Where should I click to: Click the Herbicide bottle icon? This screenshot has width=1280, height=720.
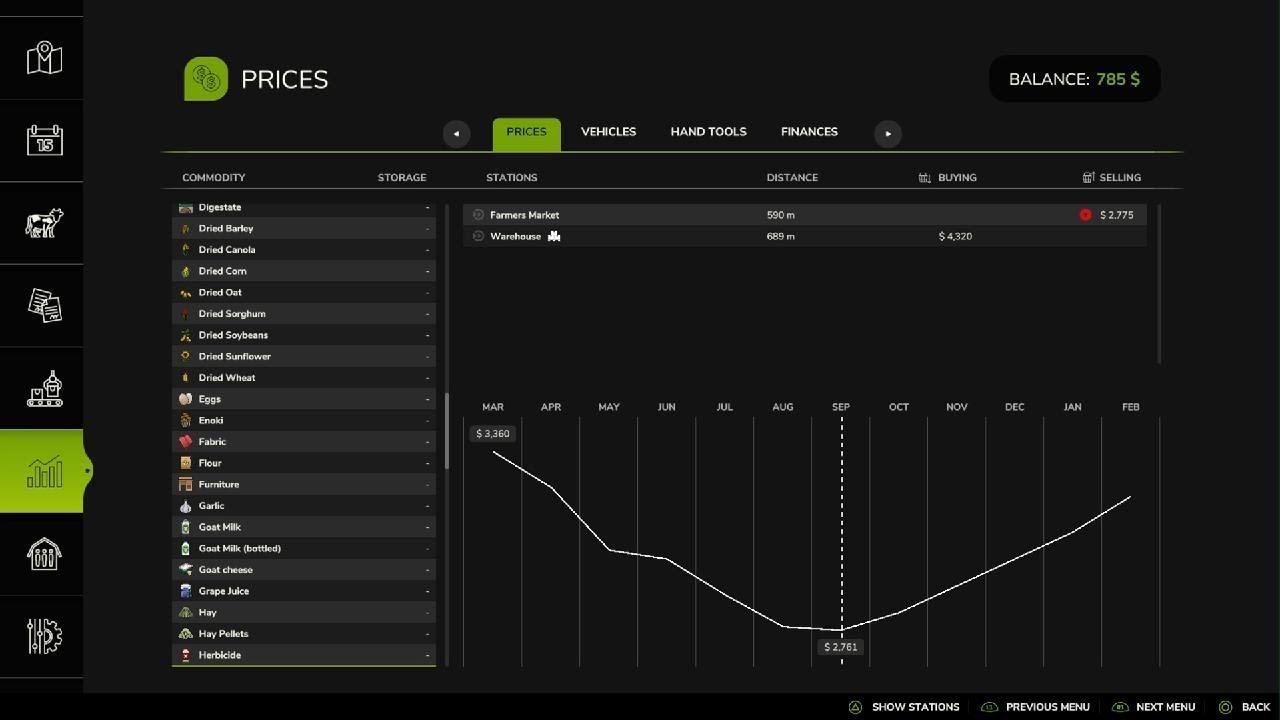tap(185, 655)
